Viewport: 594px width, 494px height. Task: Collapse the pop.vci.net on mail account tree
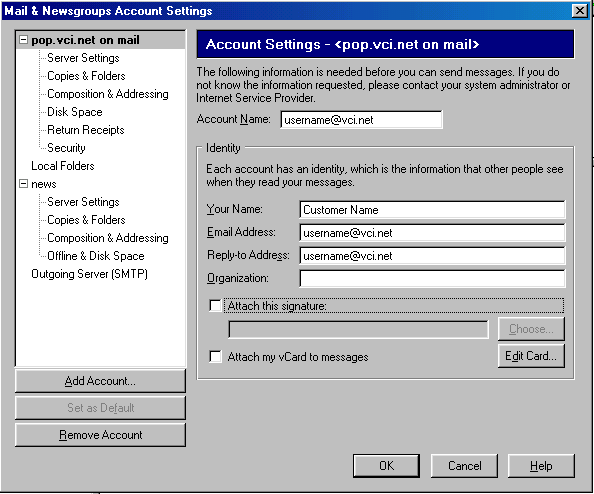[x=23, y=40]
